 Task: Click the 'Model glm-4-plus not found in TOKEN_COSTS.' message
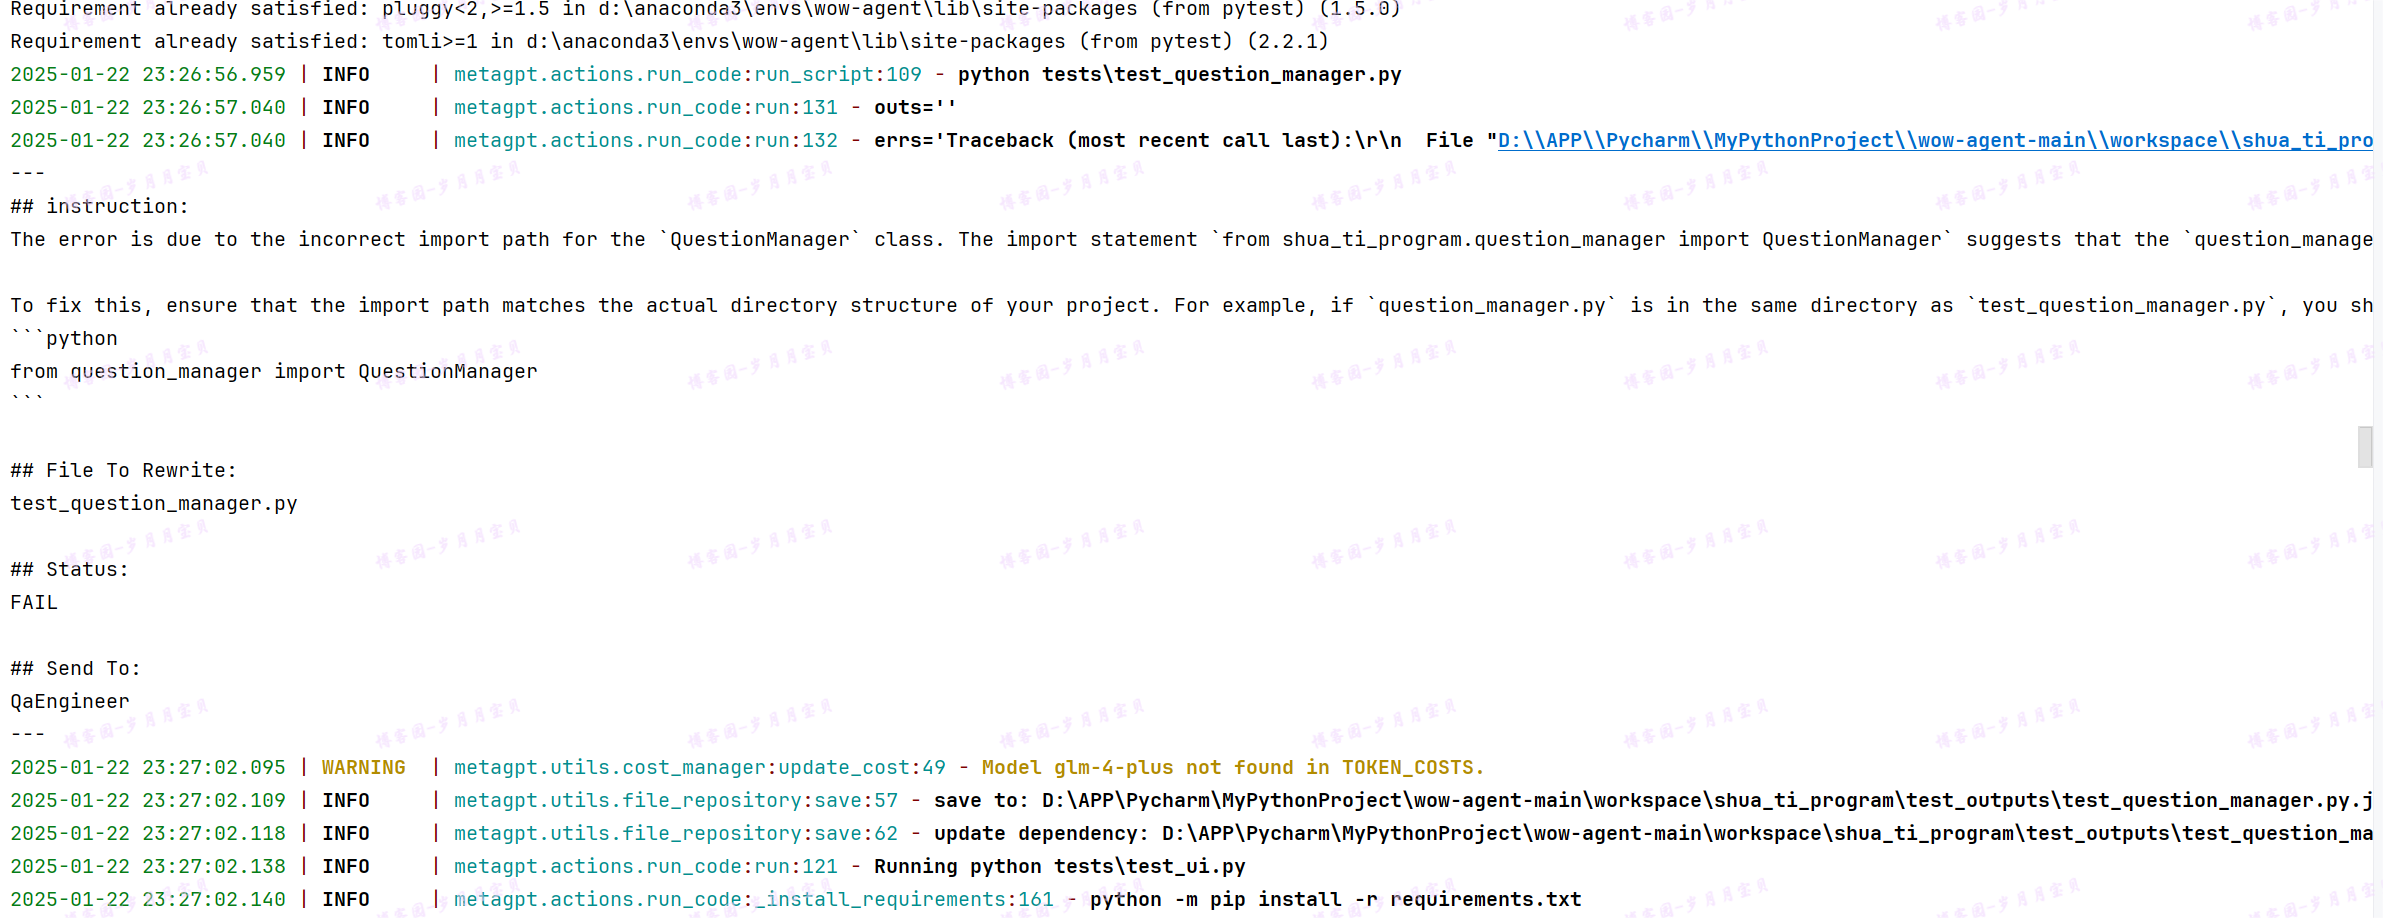click(x=1233, y=768)
